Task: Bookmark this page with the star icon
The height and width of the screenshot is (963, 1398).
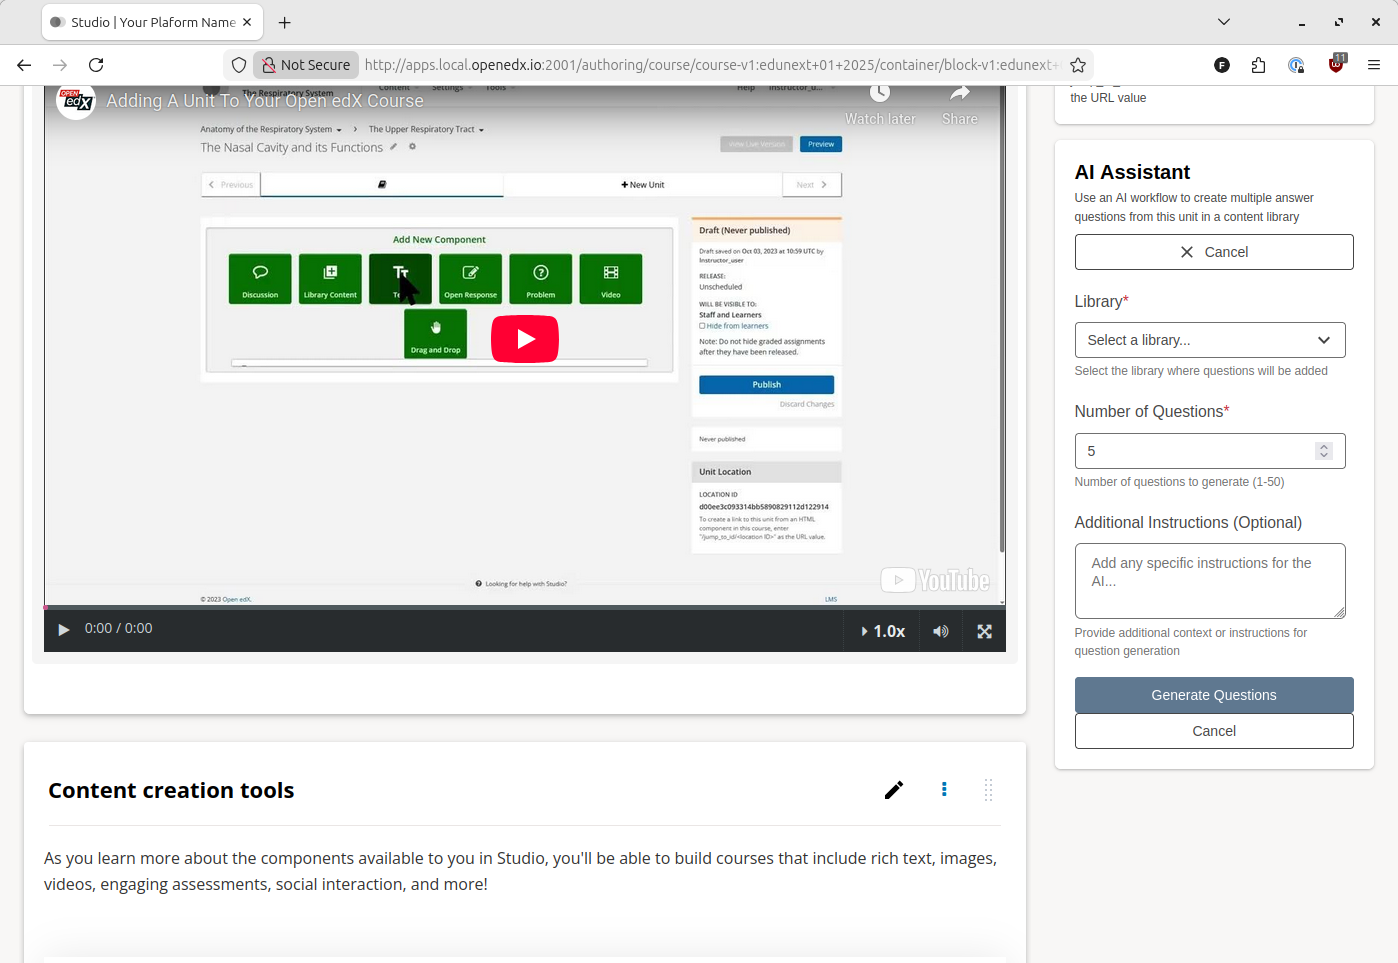Action: (1078, 65)
